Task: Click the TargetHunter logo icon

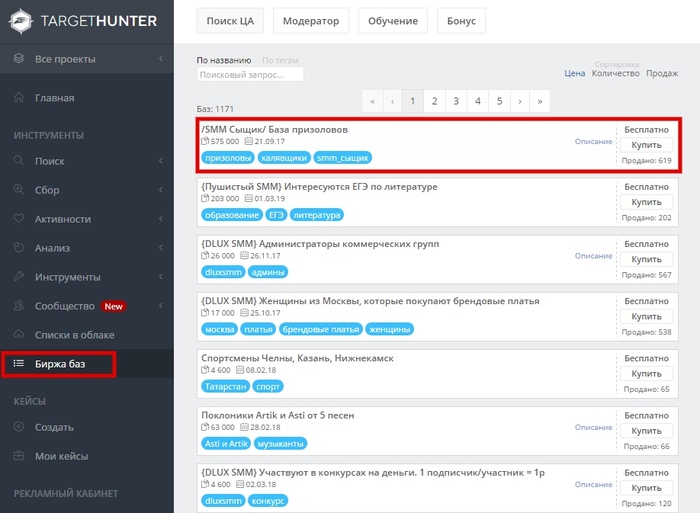Action: tap(21, 21)
